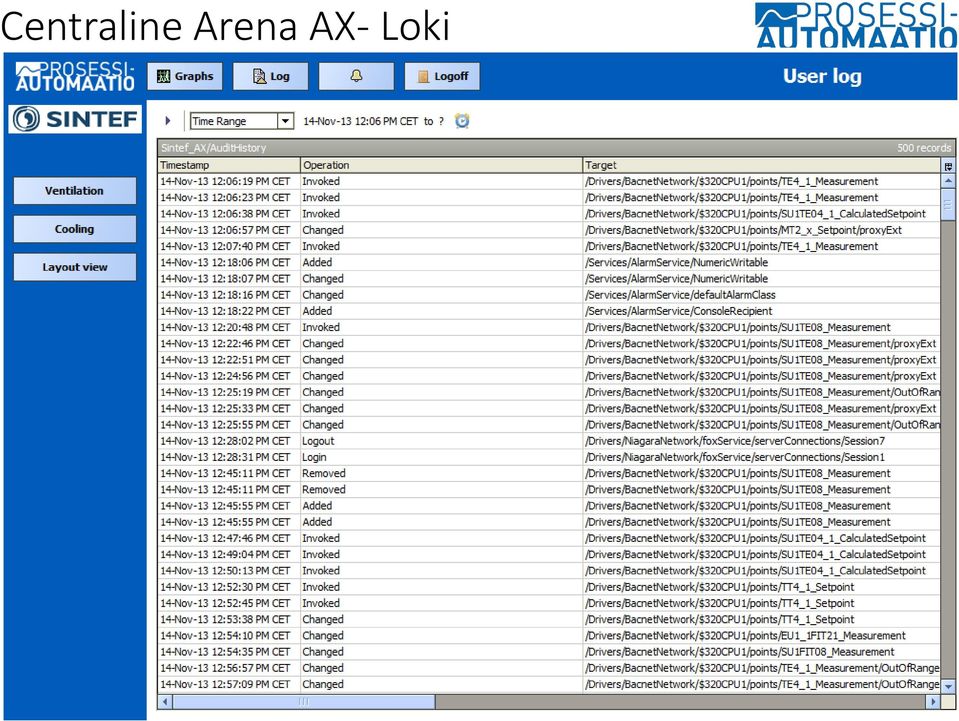This screenshot has width=959, height=721.
Task: Select the row stamped 12:06:23 PM
Action: [x=549, y=198]
